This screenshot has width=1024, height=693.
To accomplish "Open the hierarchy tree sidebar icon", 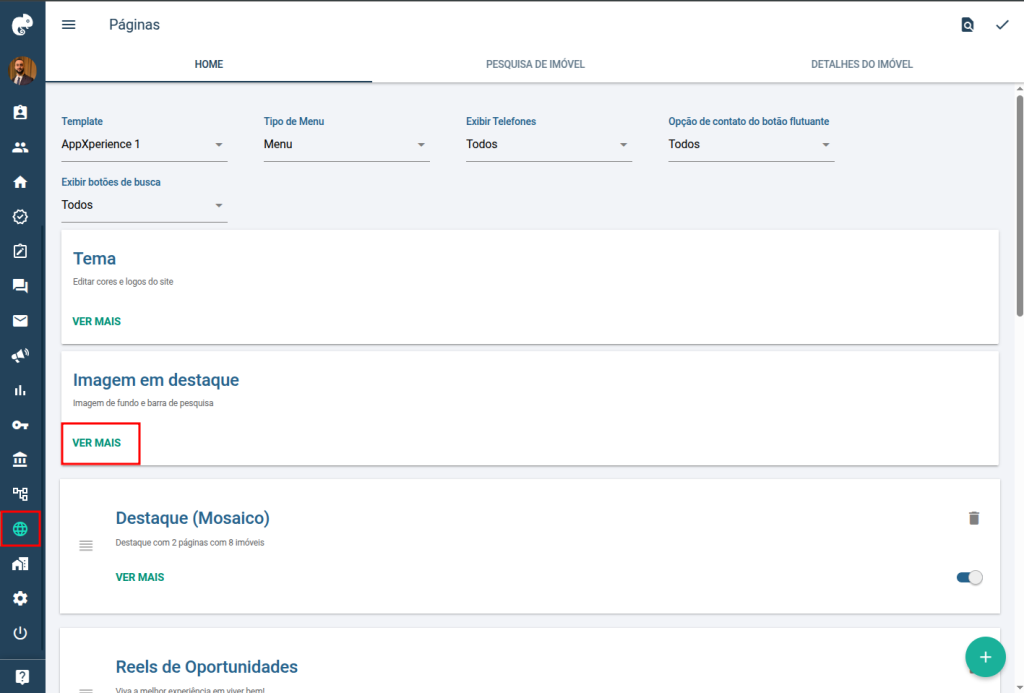I will click(20, 494).
